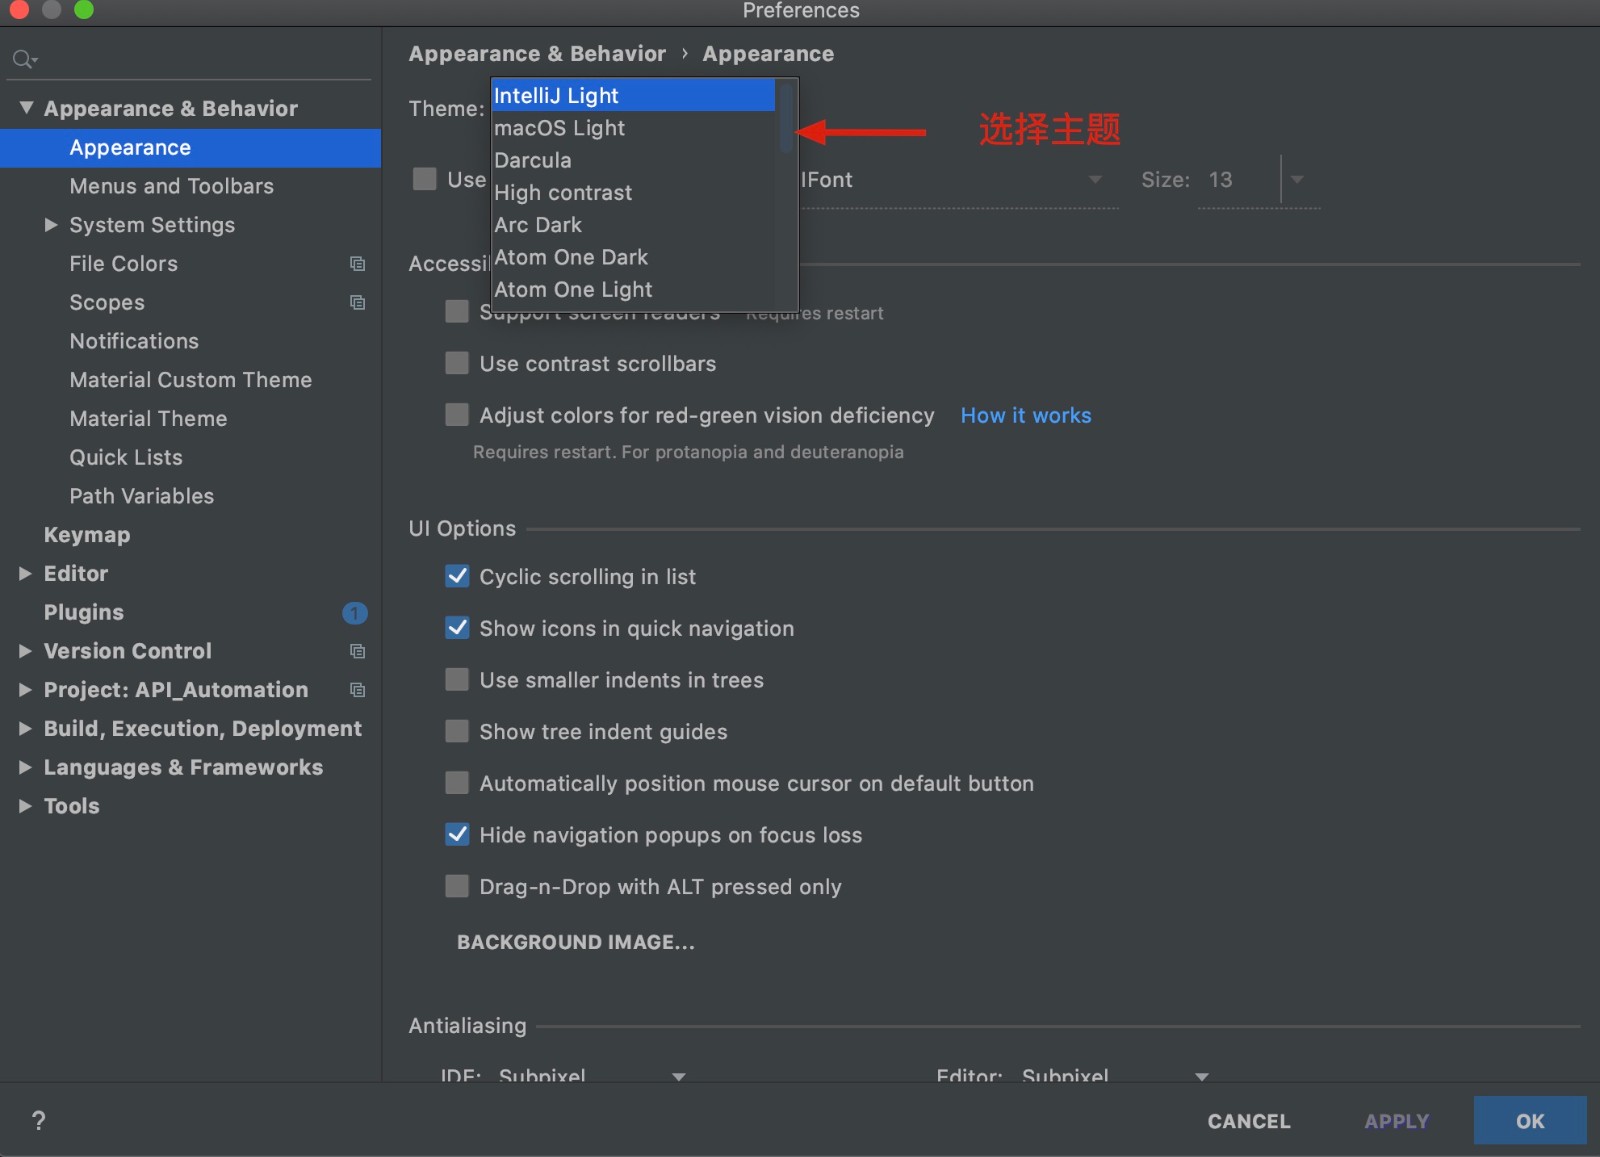Select Appearance in the settings tree
The width and height of the screenshot is (1600, 1157).
[190, 148]
